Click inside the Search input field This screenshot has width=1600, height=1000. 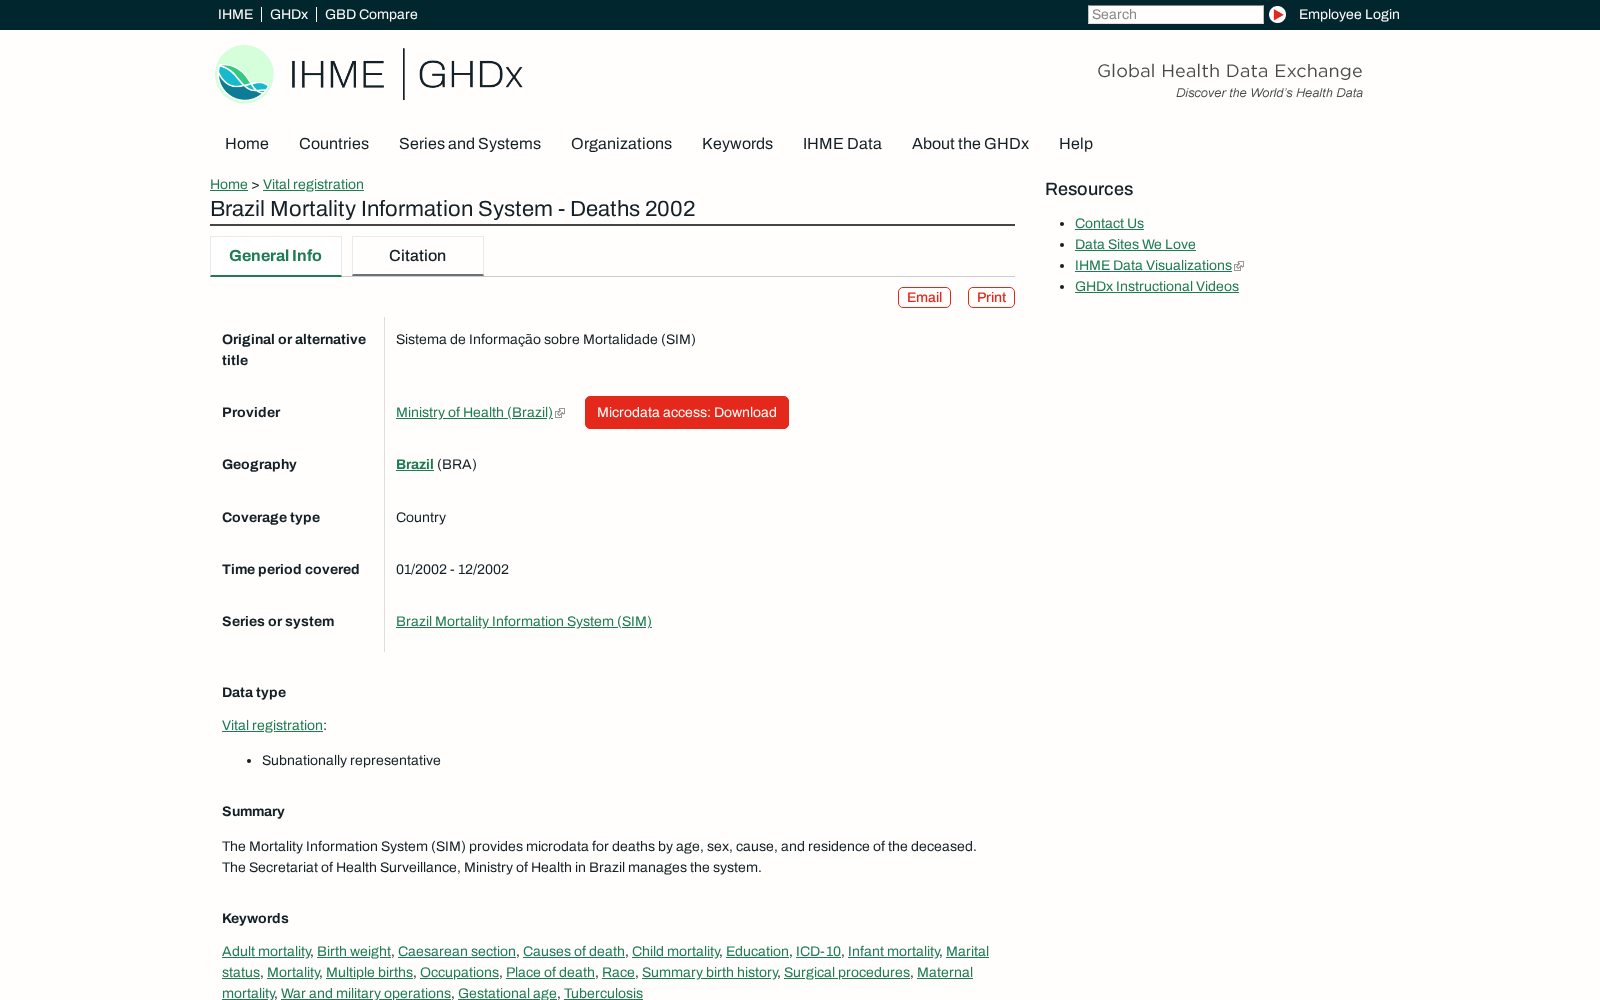click(x=1176, y=14)
